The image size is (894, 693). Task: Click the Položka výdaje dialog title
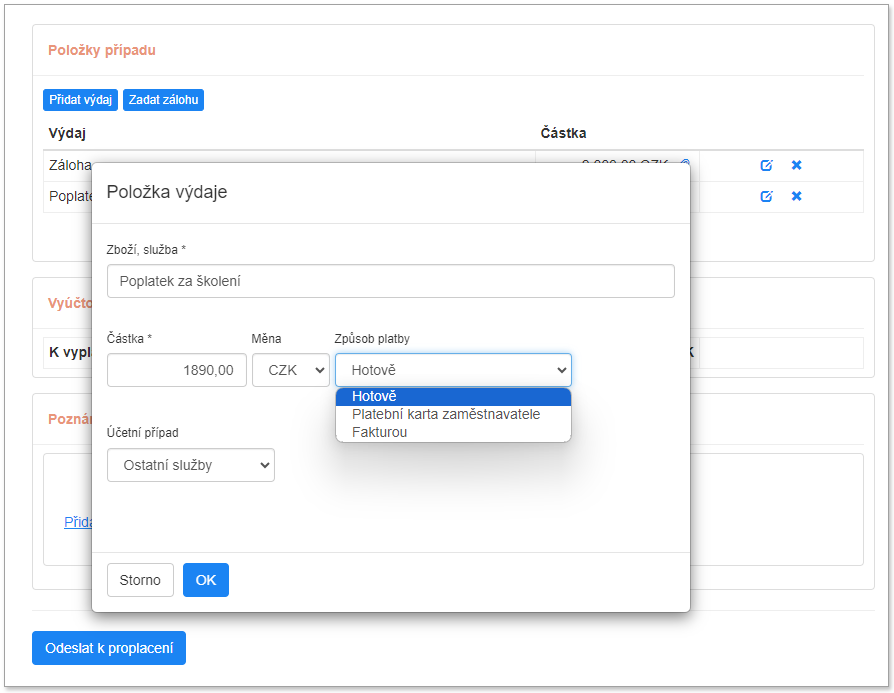167,192
